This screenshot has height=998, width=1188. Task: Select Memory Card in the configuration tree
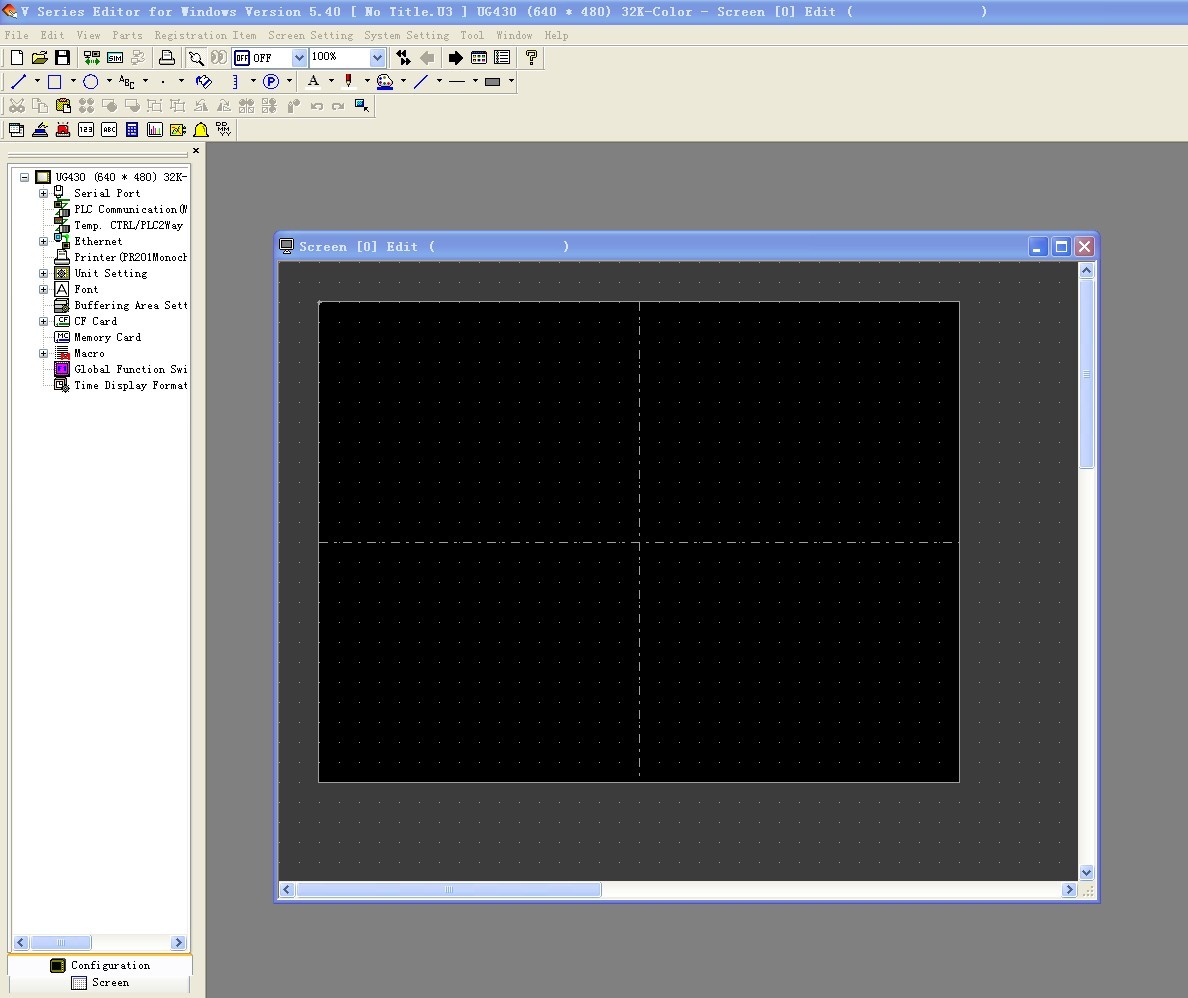(107, 337)
